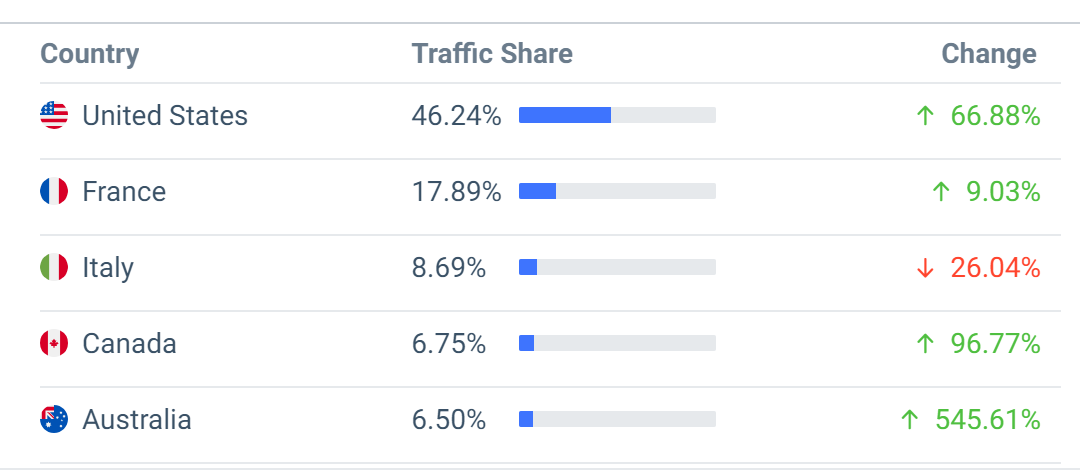Select the Italy country name
Screen dimensions: 1080x470
click(x=108, y=268)
